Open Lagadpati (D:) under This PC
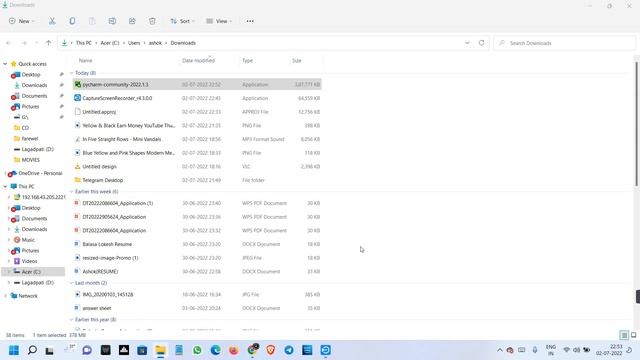The image size is (640, 360). pyautogui.click(x=37, y=282)
